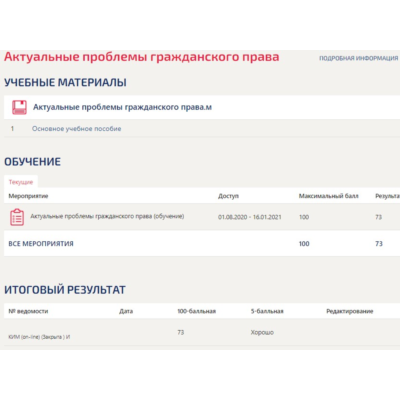Open the Основное учебное пособие link

click(77, 129)
